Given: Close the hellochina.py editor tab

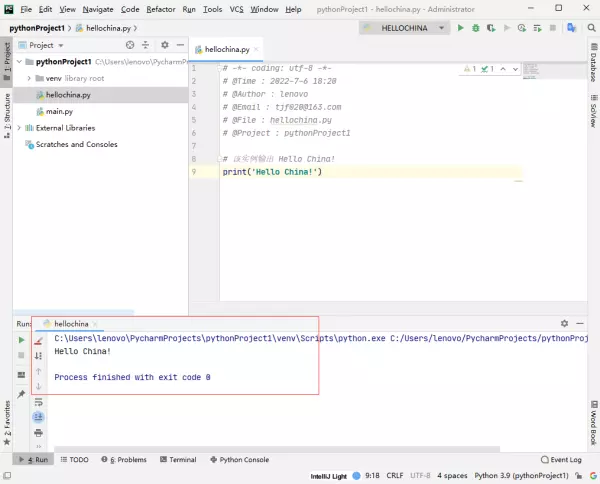Looking at the screenshot, I should click(256, 49).
